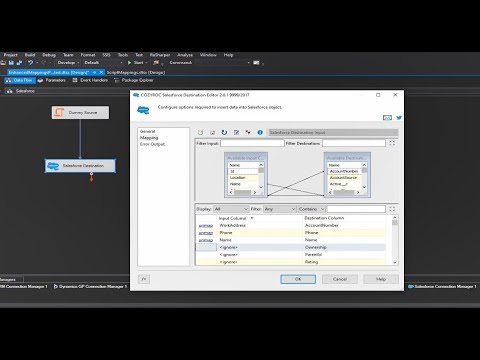Click the filter text box next to Contains
Viewport: 480px width, 360px height.
[356, 209]
